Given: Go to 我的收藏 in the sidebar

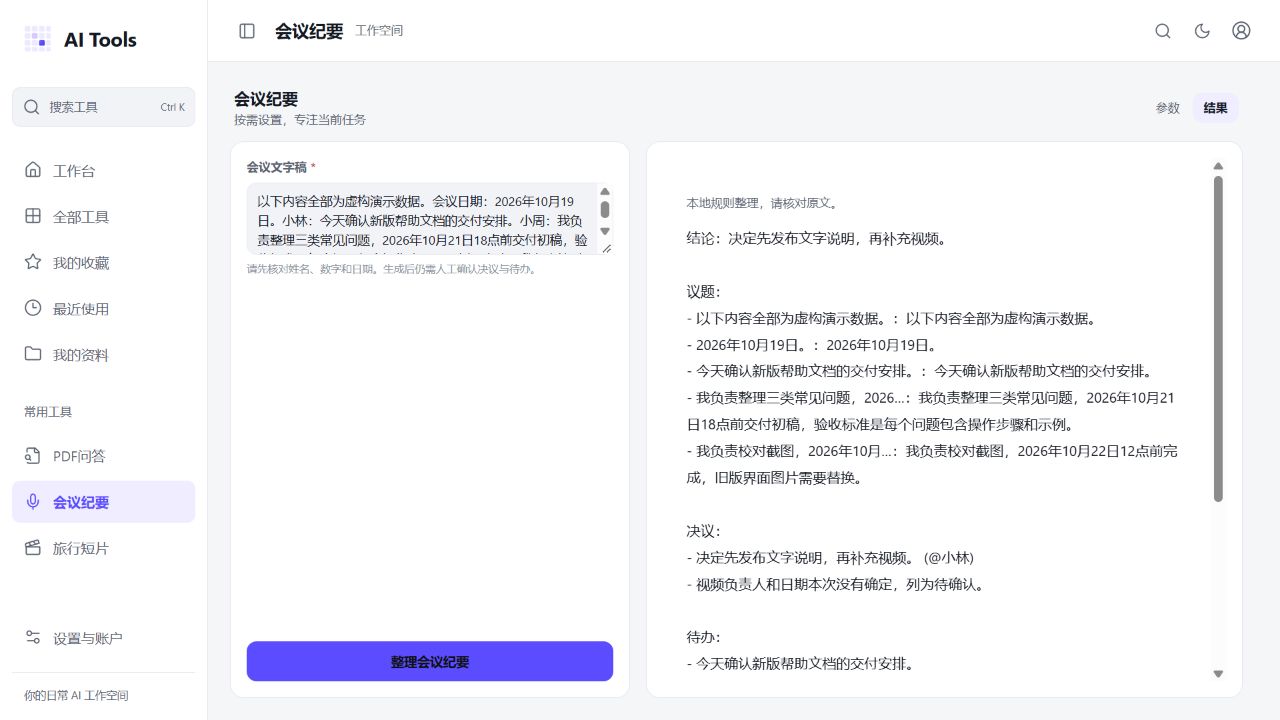Looking at the screenshot, I should [104, 263].
